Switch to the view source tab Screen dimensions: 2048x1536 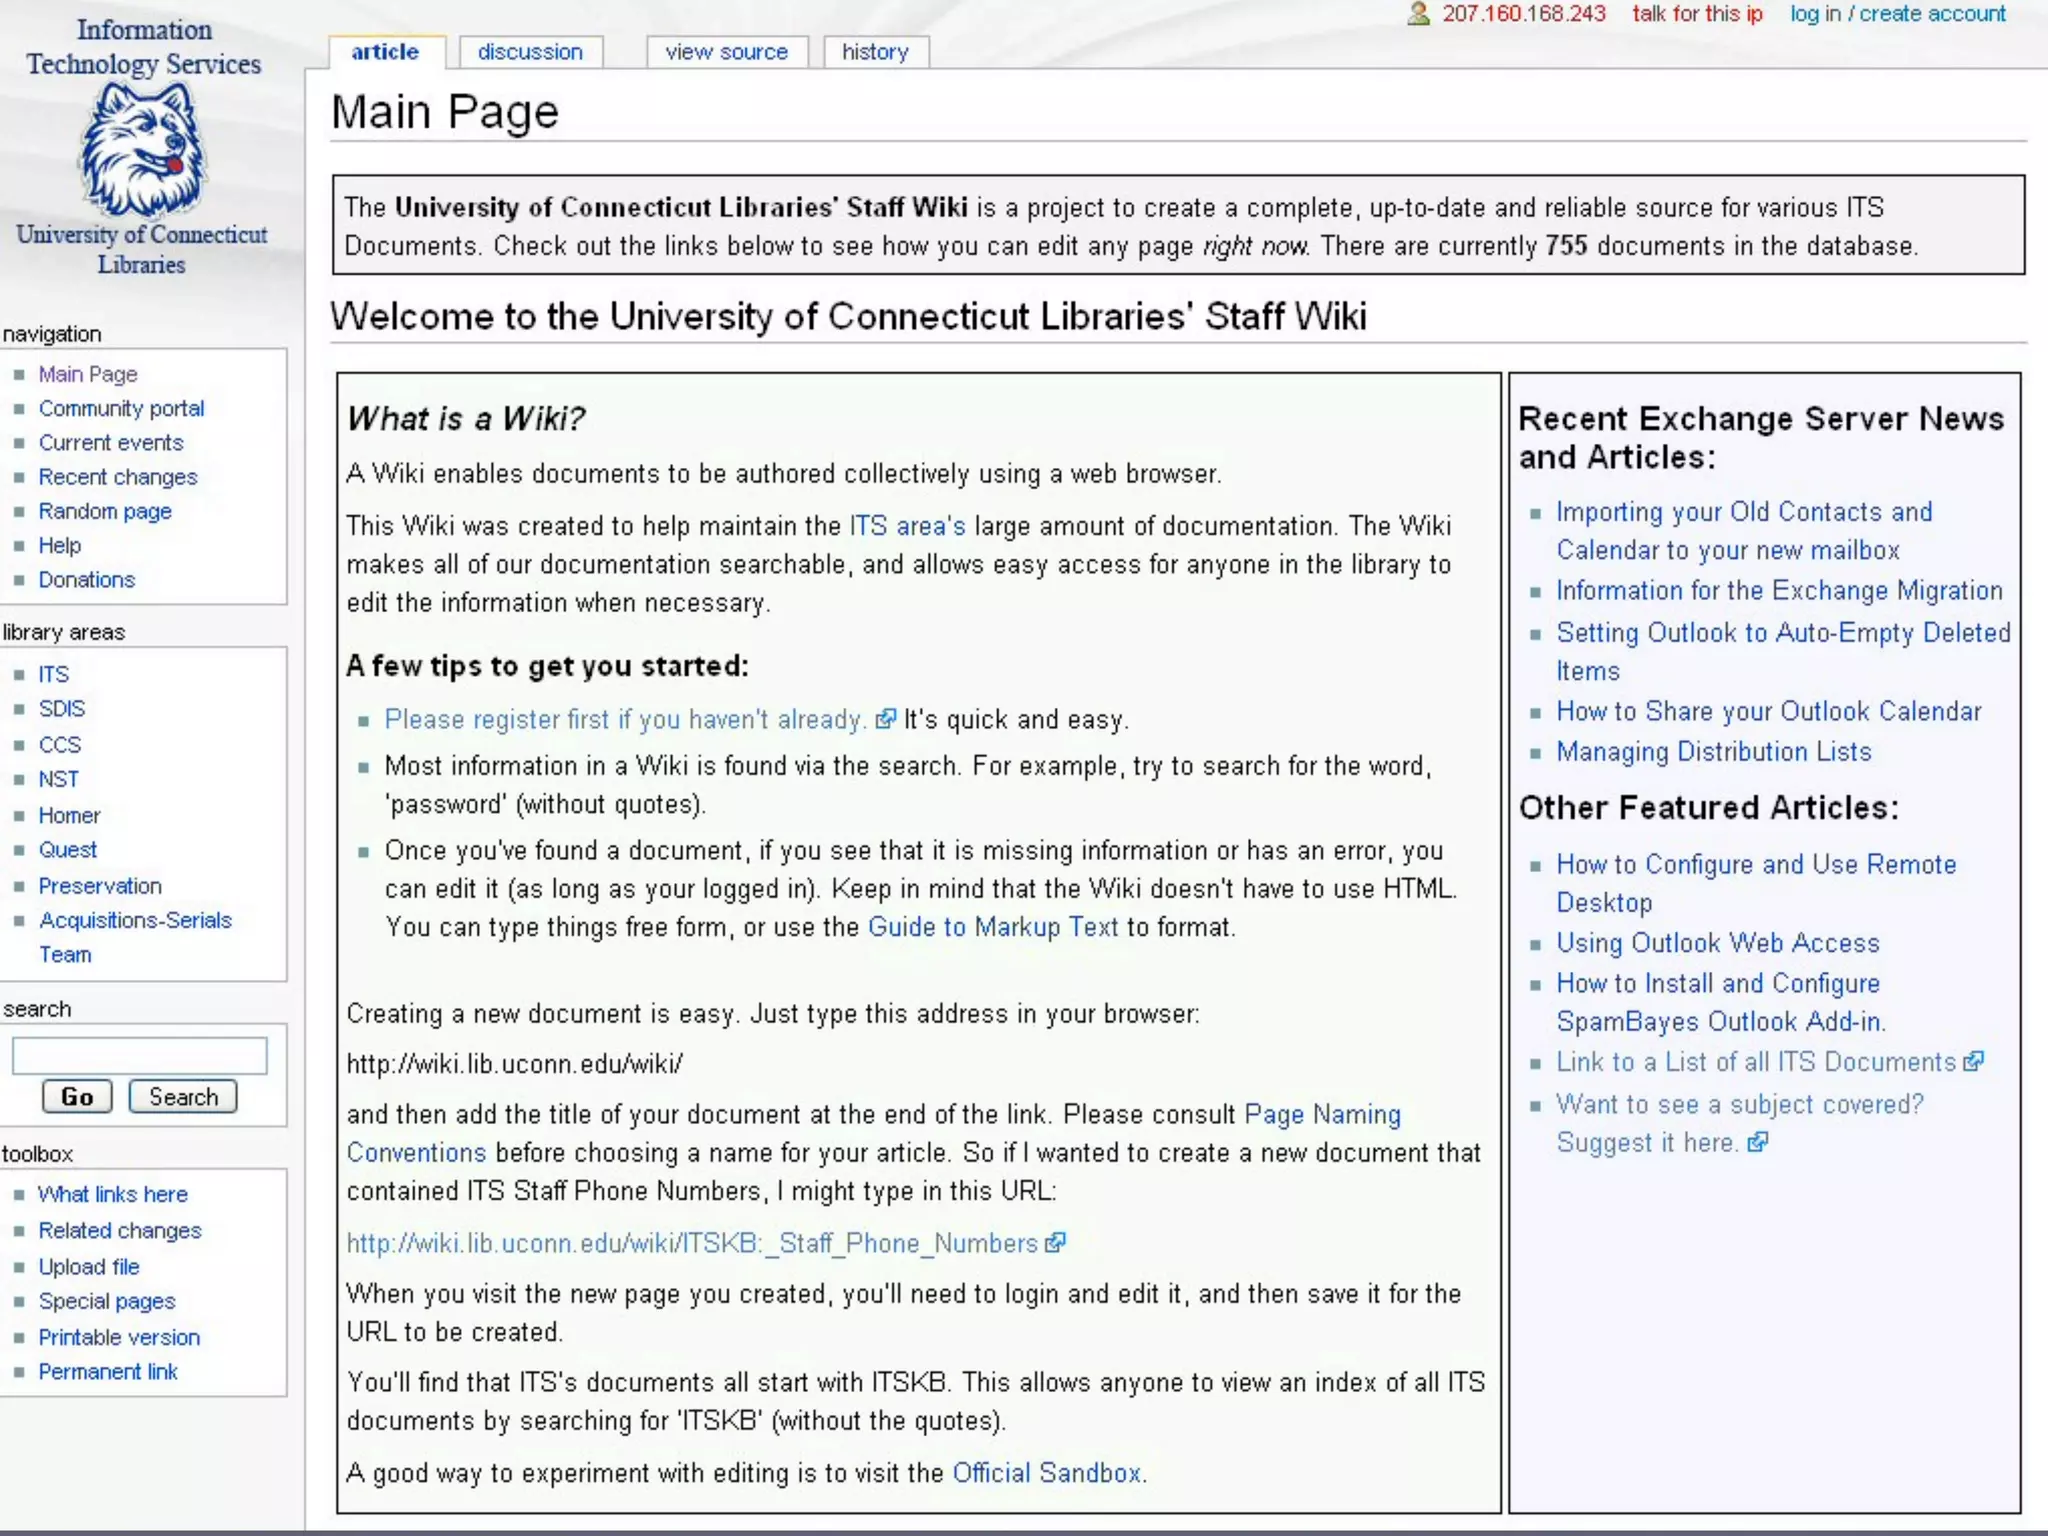(726, 52)
